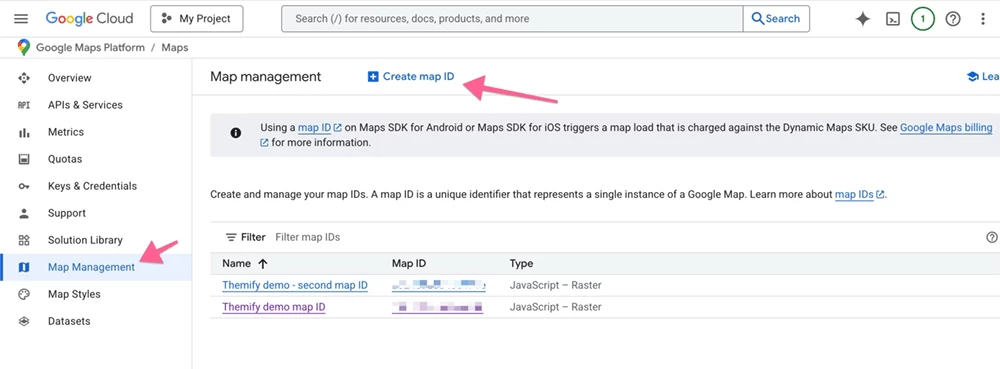
Task: Click the Maps breadcrumb
Action: pyautogui.click(x=175, y=48)
